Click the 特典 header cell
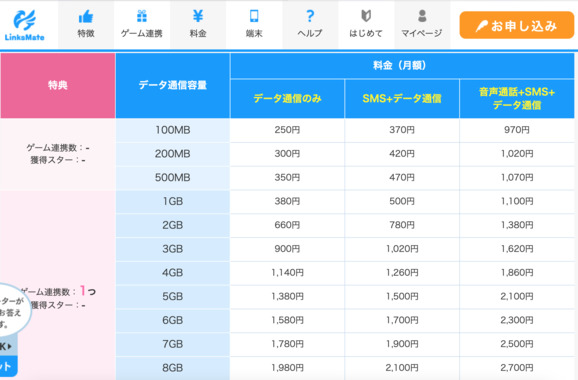Image resolution: width=578 pixels, height=380 pixels. (x=58, y=86)
